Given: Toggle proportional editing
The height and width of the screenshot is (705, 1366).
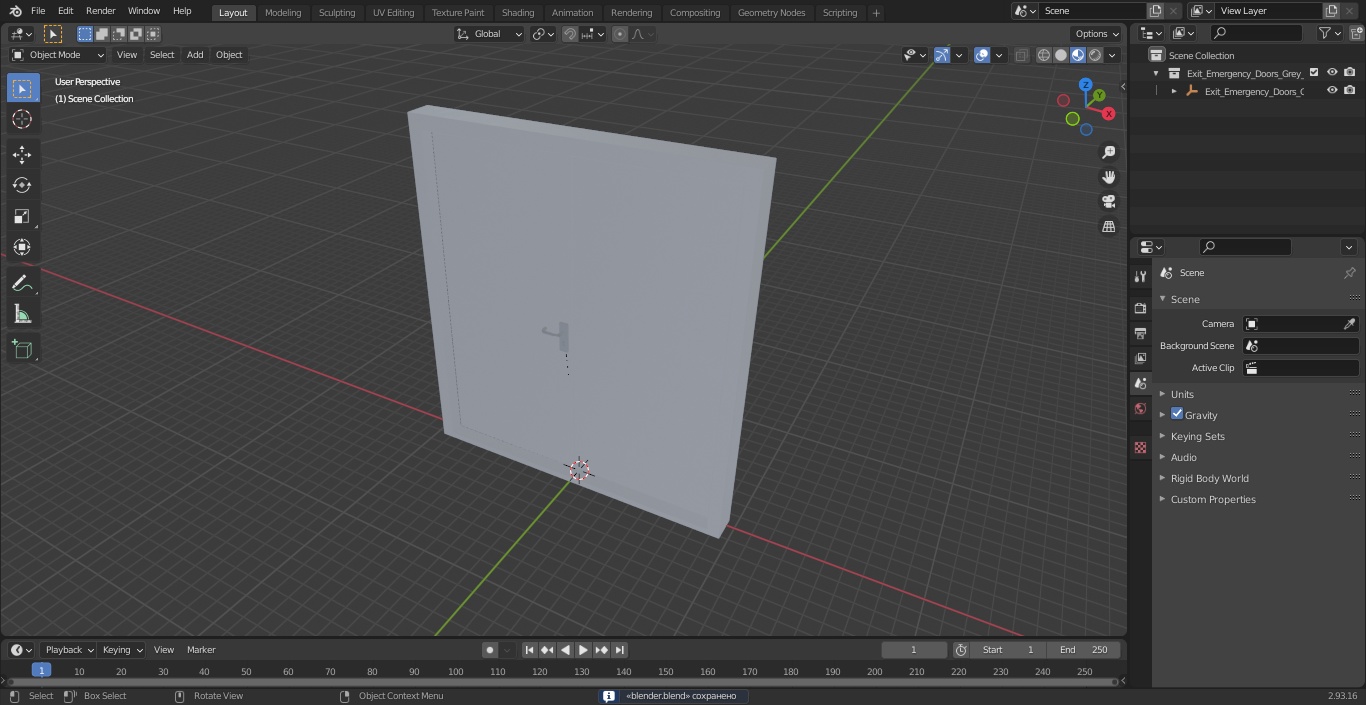Looking at the screenshot, I should (620, 34).
